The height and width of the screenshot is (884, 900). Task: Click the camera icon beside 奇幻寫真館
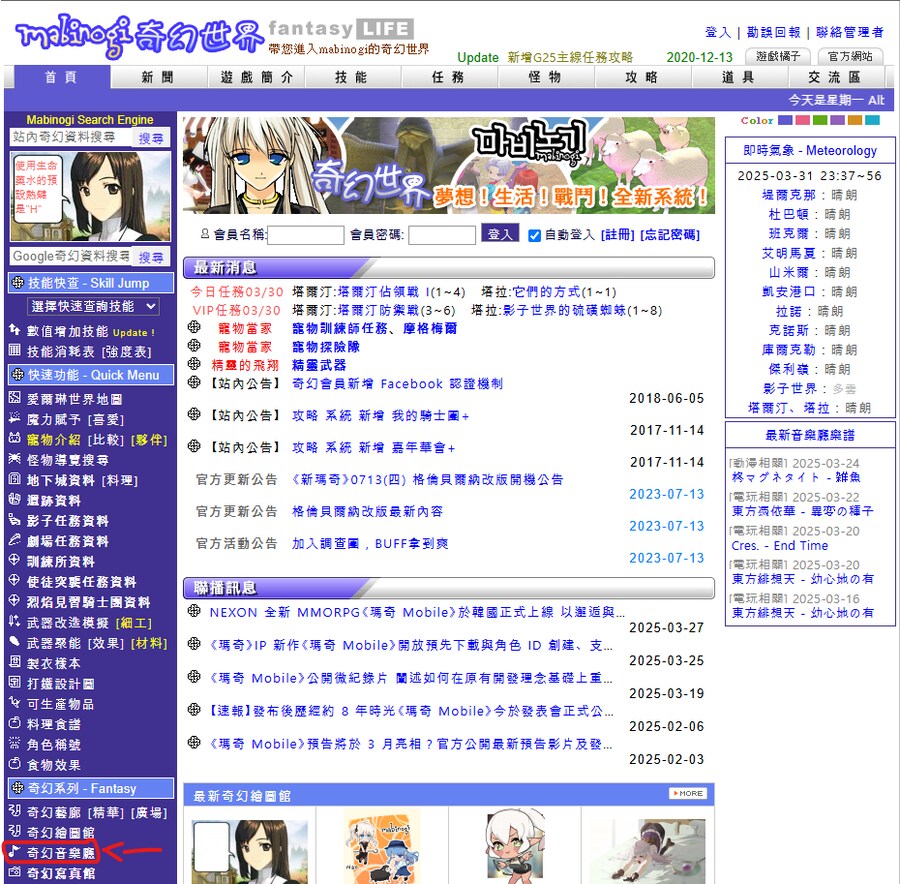click(x=14, y=871)
